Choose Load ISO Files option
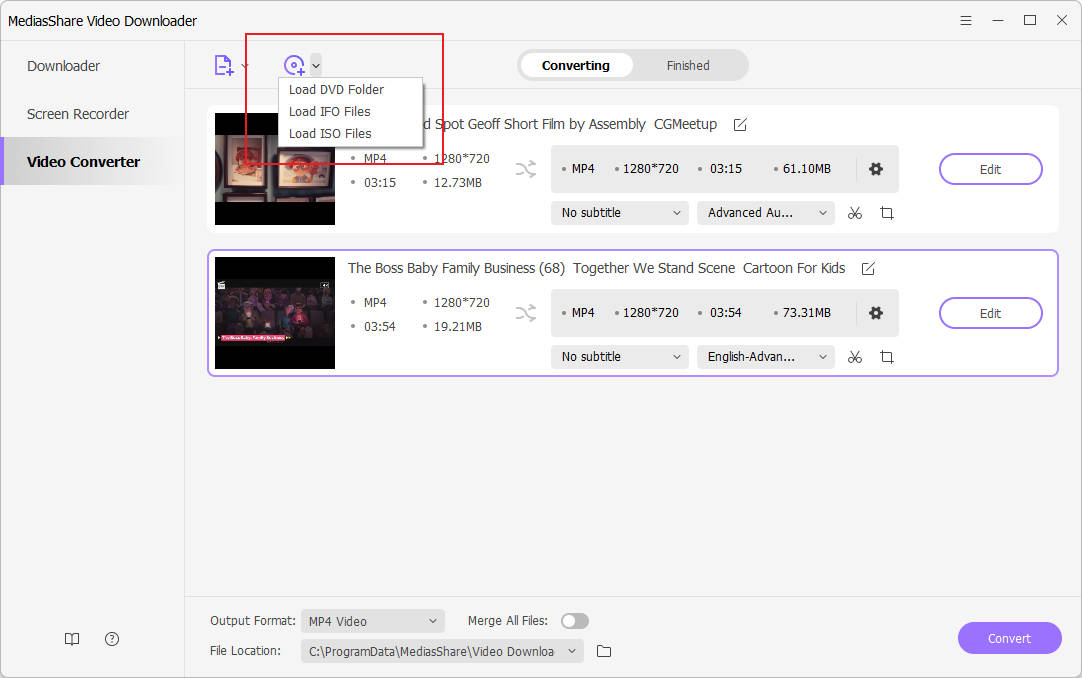The height and width of the screenshot is (678, 1082). [330, 134]
